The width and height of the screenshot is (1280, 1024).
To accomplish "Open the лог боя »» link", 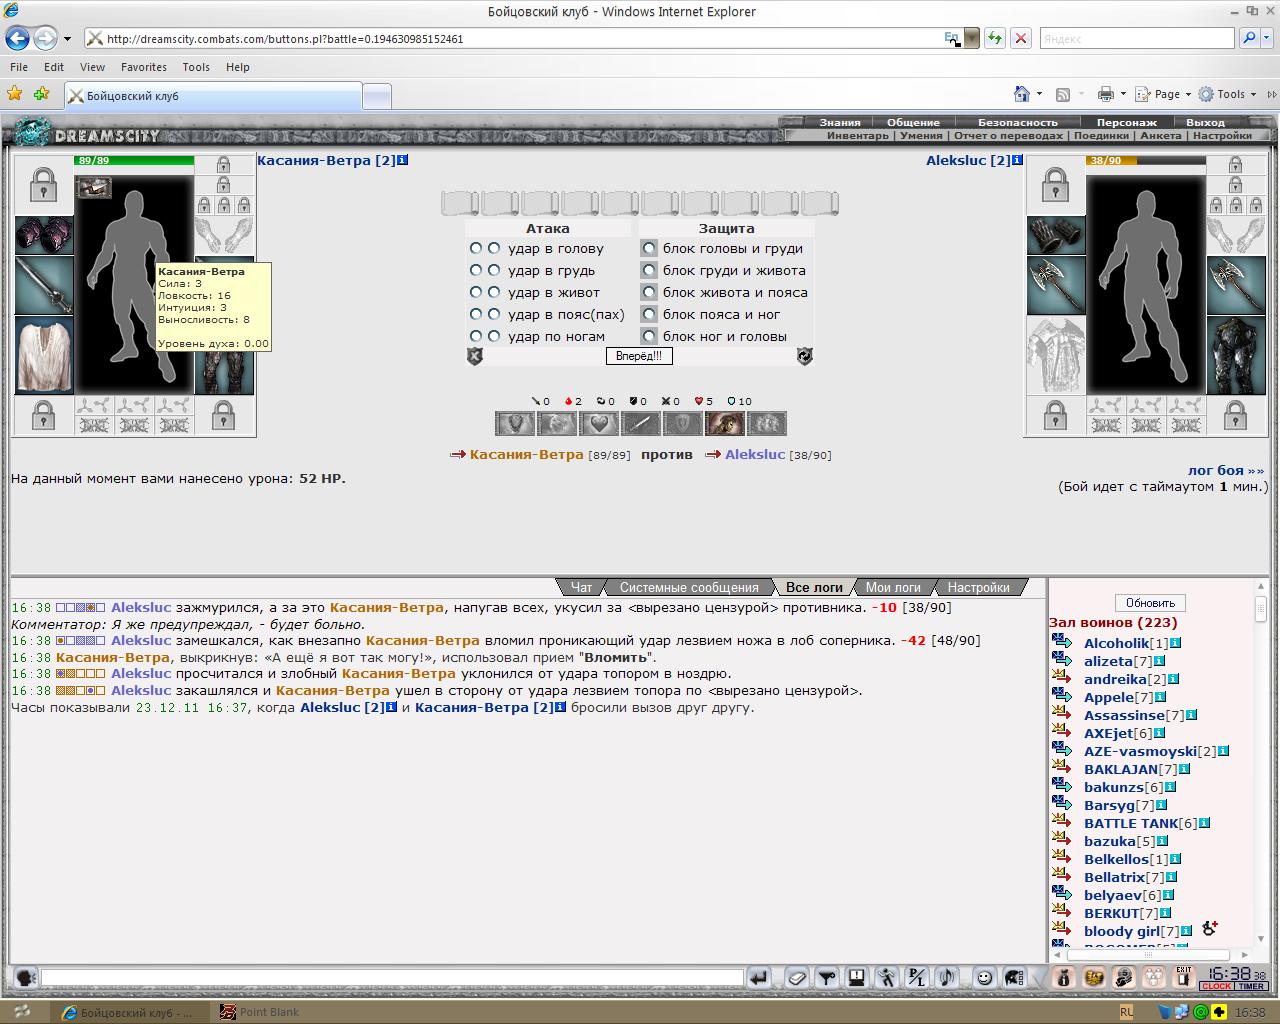I will 1226,470.
